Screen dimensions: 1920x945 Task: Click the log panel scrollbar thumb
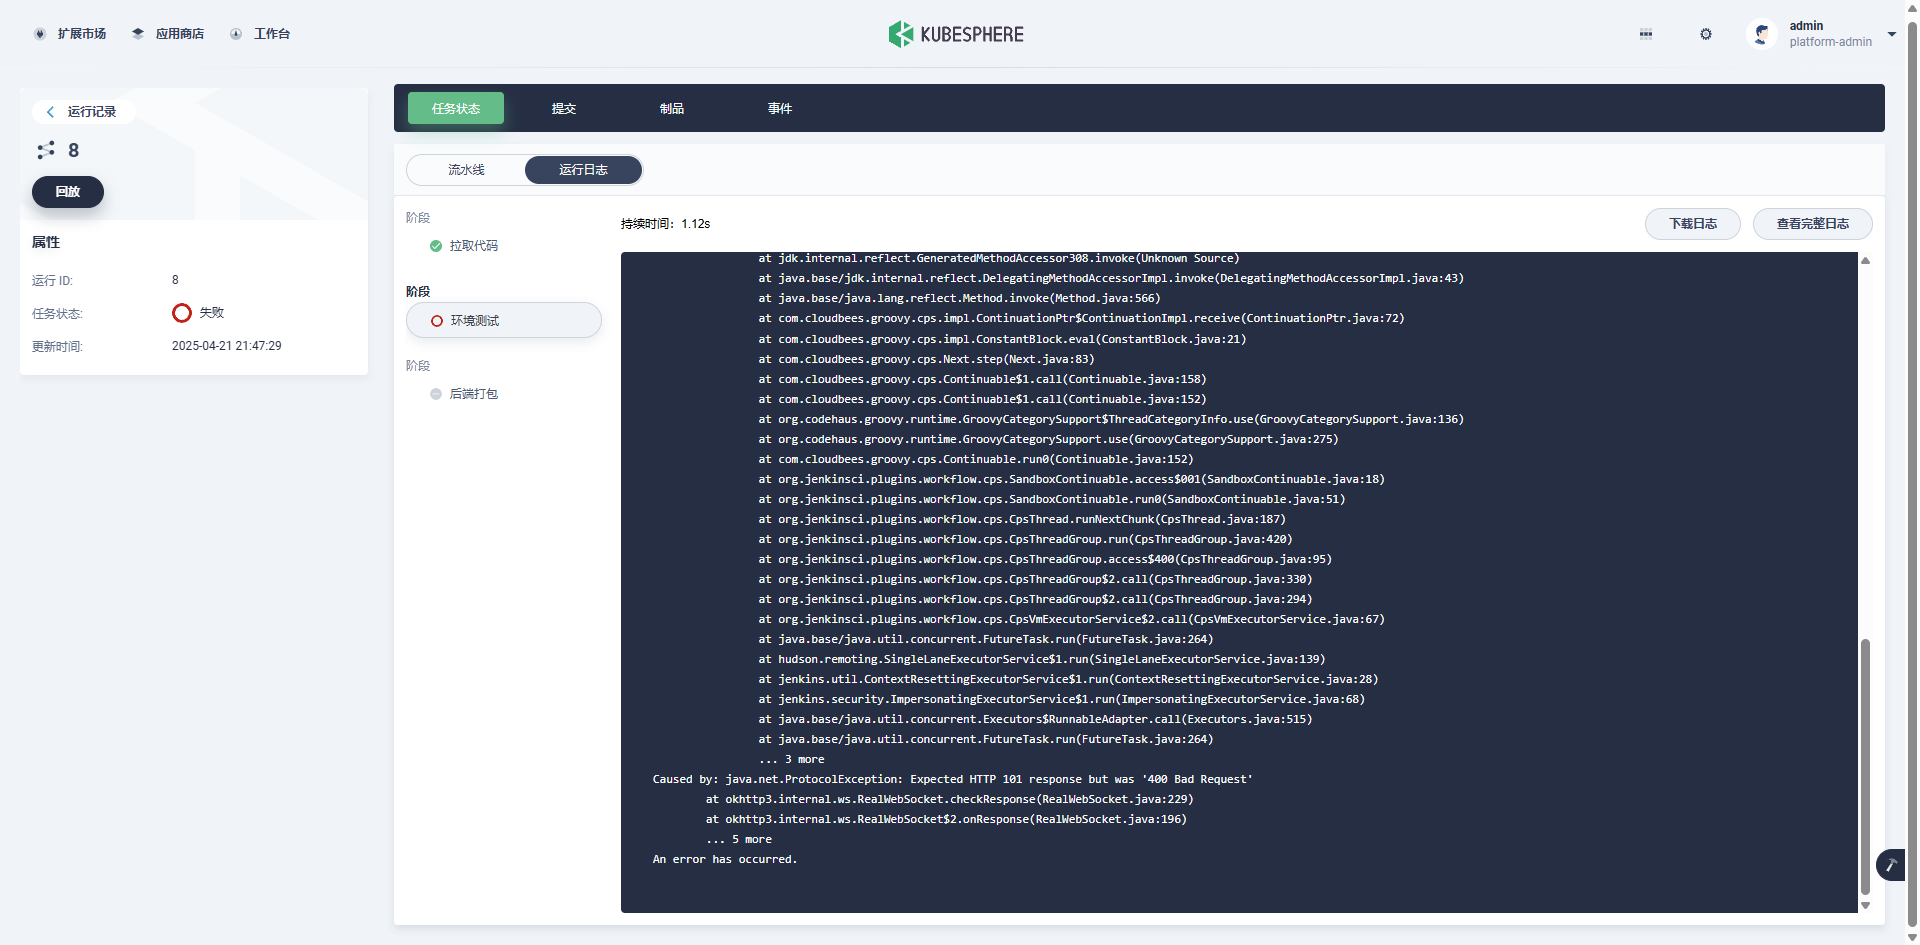tap(1865, 766)
